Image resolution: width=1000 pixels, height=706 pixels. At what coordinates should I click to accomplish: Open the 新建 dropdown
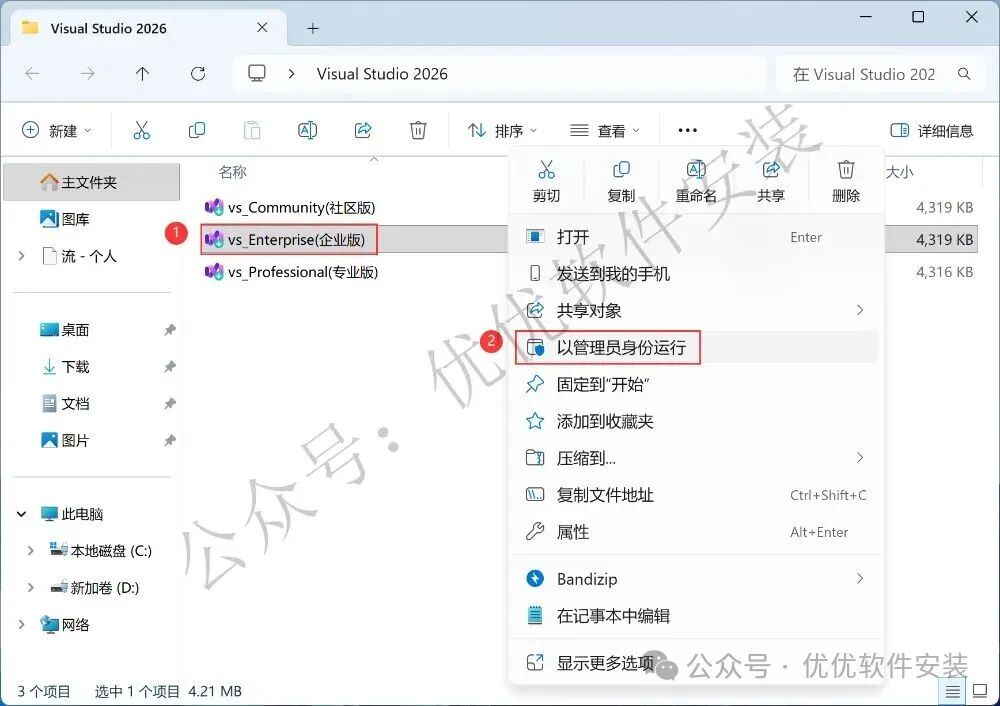pos(57,131)
